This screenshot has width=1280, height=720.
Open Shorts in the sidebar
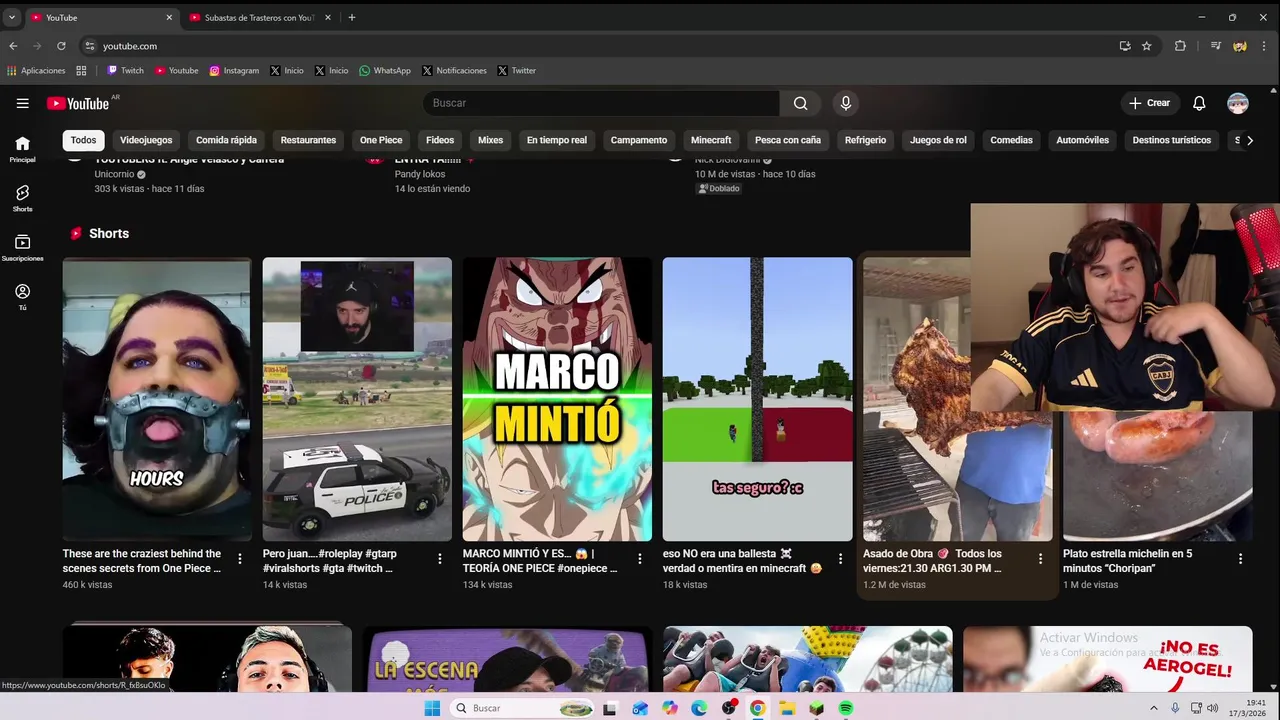22,198
